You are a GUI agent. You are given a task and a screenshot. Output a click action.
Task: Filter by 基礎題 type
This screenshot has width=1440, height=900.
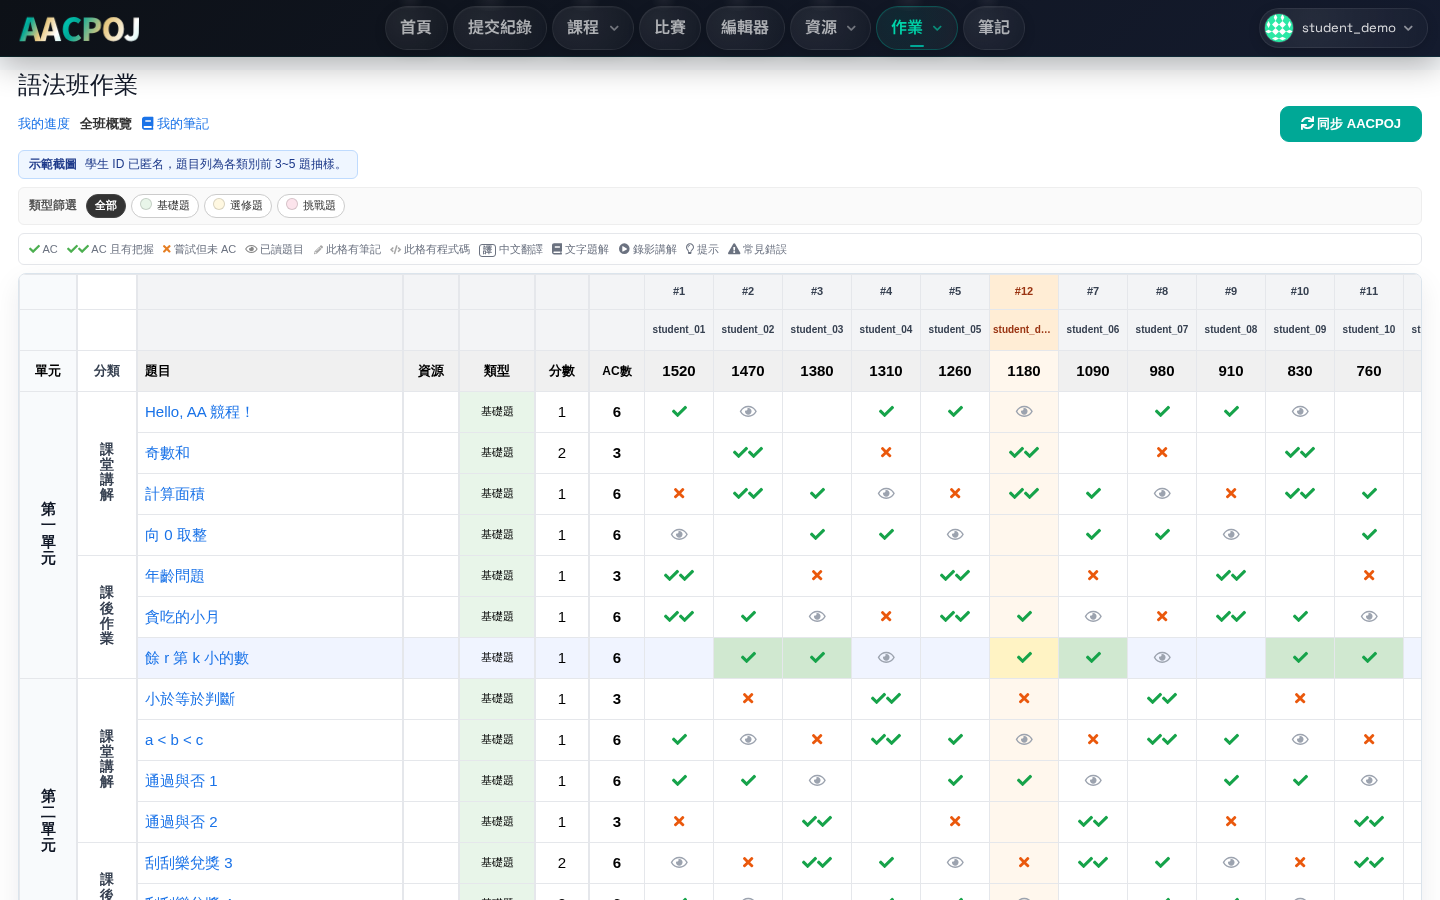click(x=165, y=205)
